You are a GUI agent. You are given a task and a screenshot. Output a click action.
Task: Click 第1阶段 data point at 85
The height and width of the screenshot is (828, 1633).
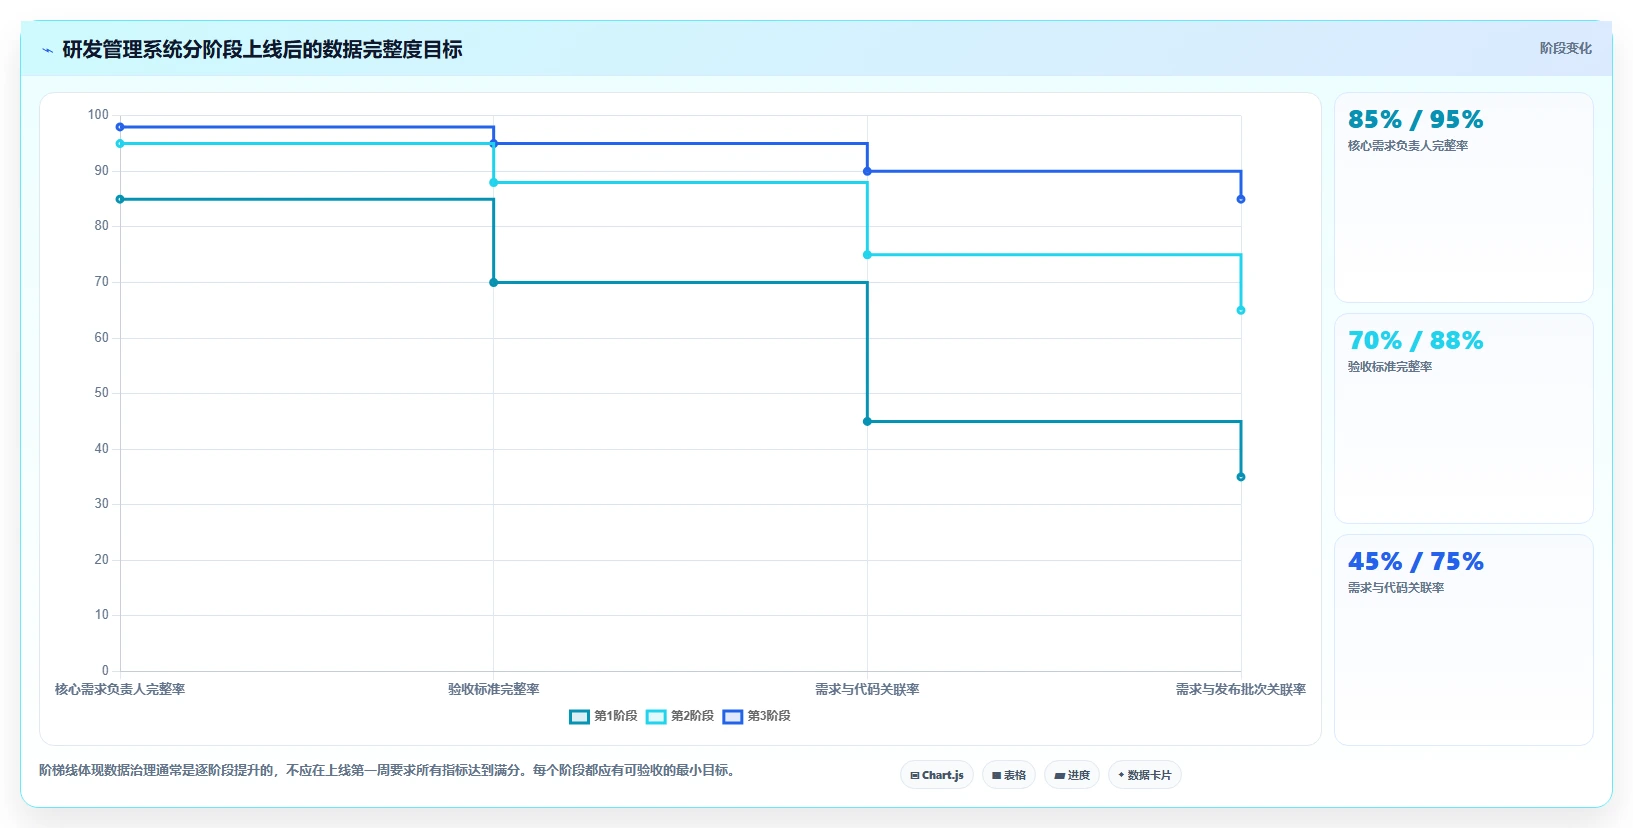pyautogui.click(x=120, y=199)
